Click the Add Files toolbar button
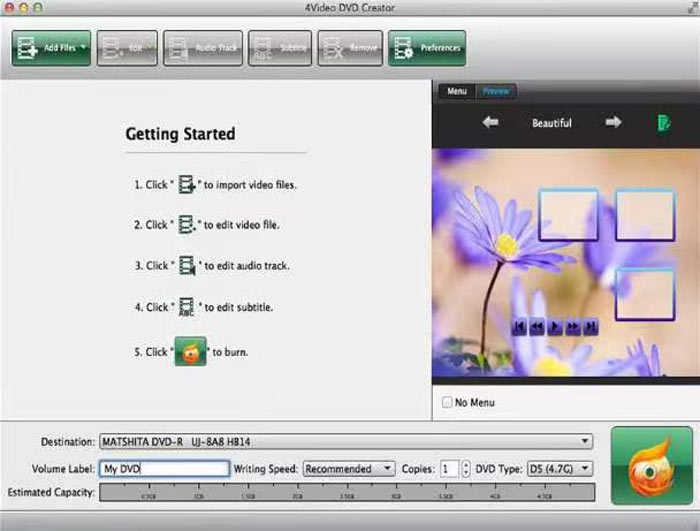Viewport: 700px width, 531px height. (51, 48)
